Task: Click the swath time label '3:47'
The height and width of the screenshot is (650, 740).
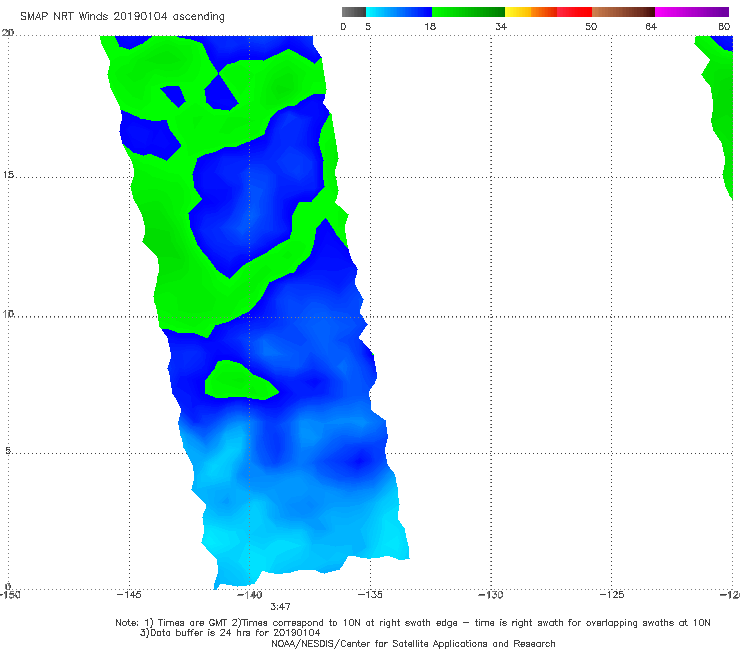Action: point(280,607)
